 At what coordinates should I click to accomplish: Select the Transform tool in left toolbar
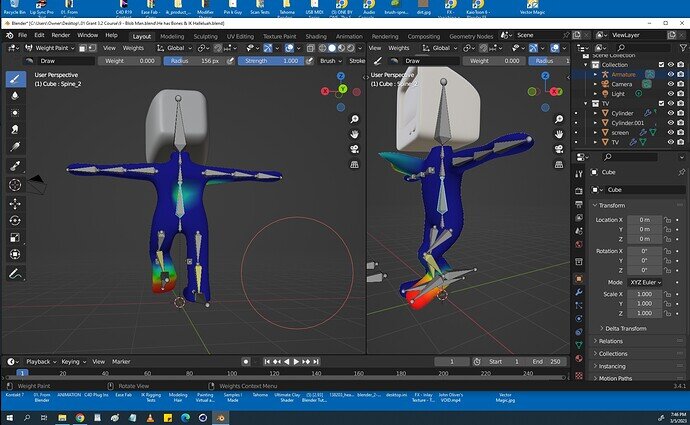click(15, 254)
